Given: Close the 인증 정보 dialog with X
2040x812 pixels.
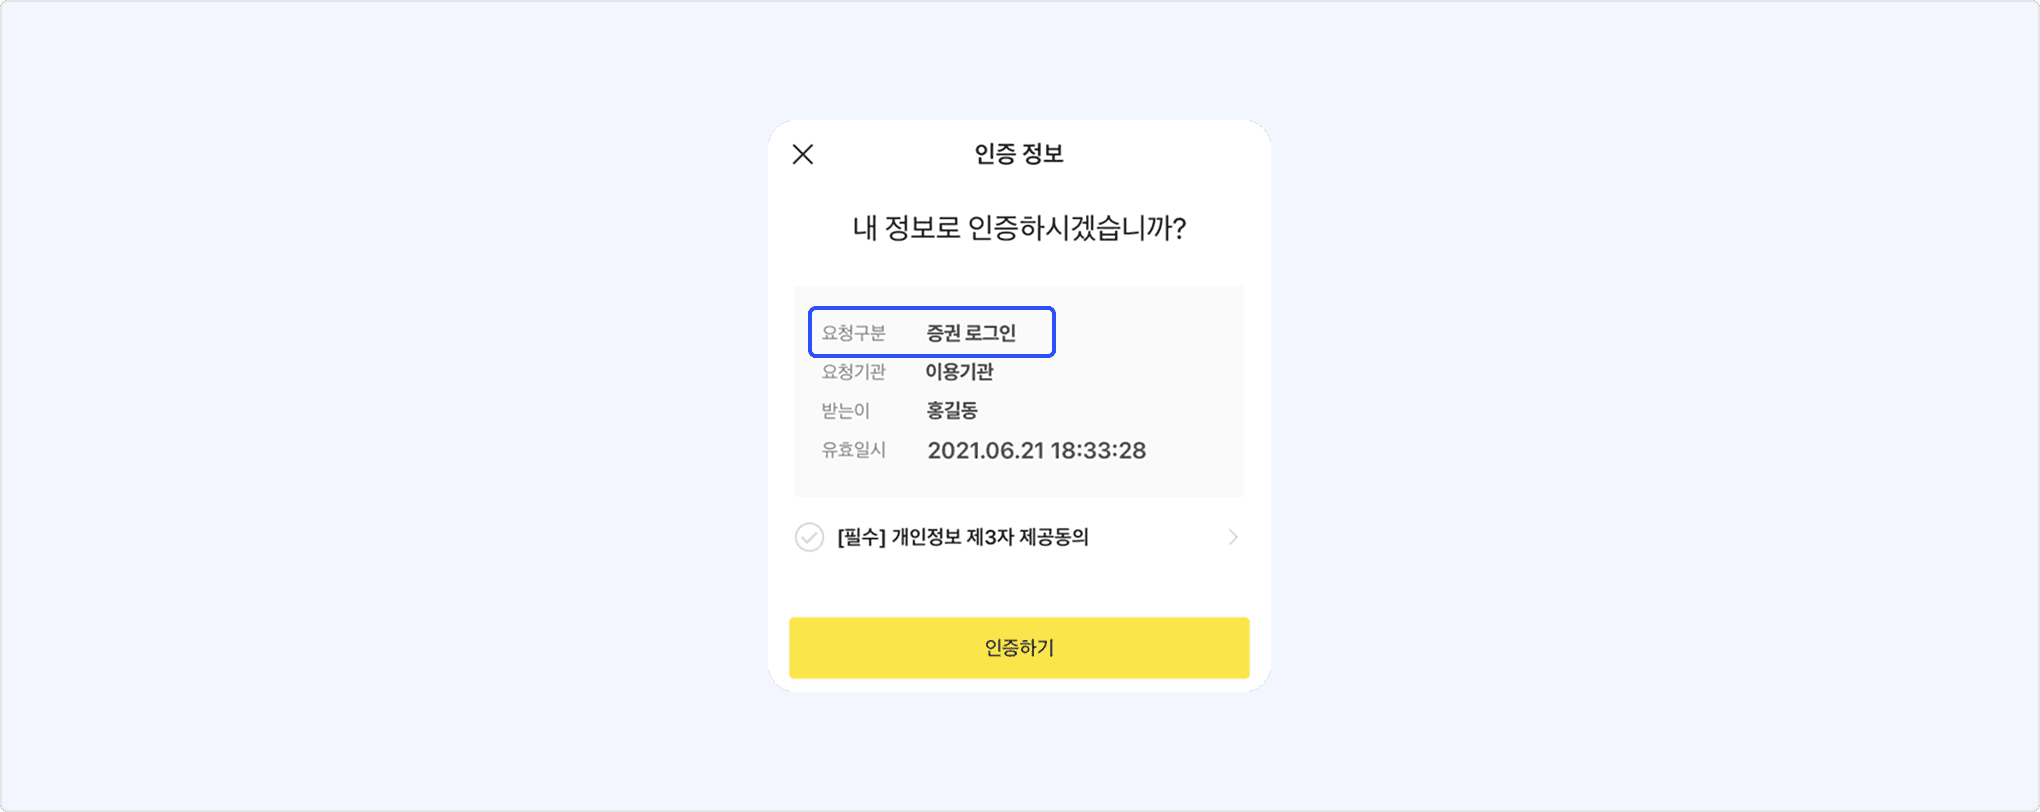Looking at the screenshot, I should coord(803,154).
